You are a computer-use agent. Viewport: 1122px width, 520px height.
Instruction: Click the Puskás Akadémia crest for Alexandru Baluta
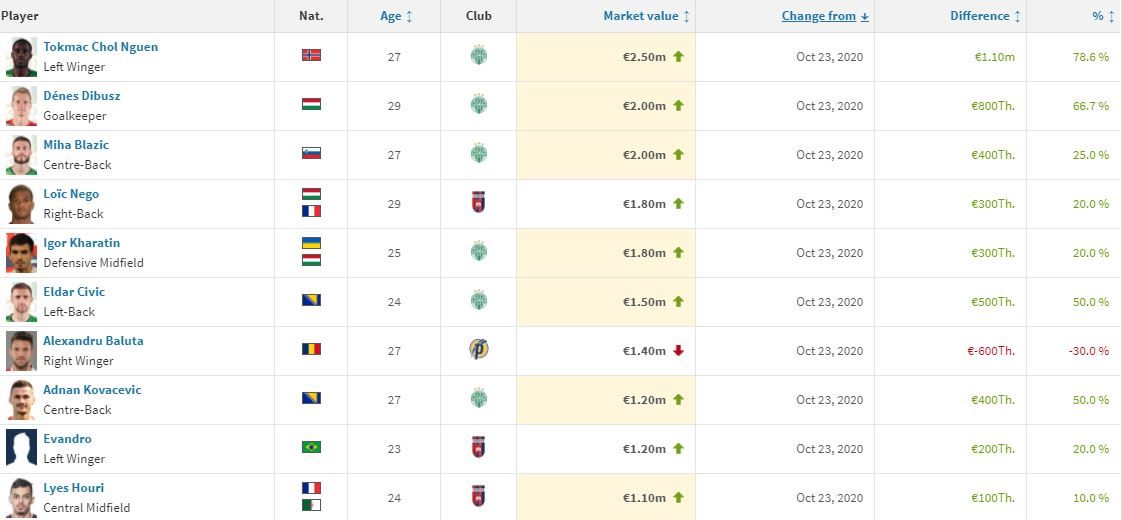coord(479,350)
